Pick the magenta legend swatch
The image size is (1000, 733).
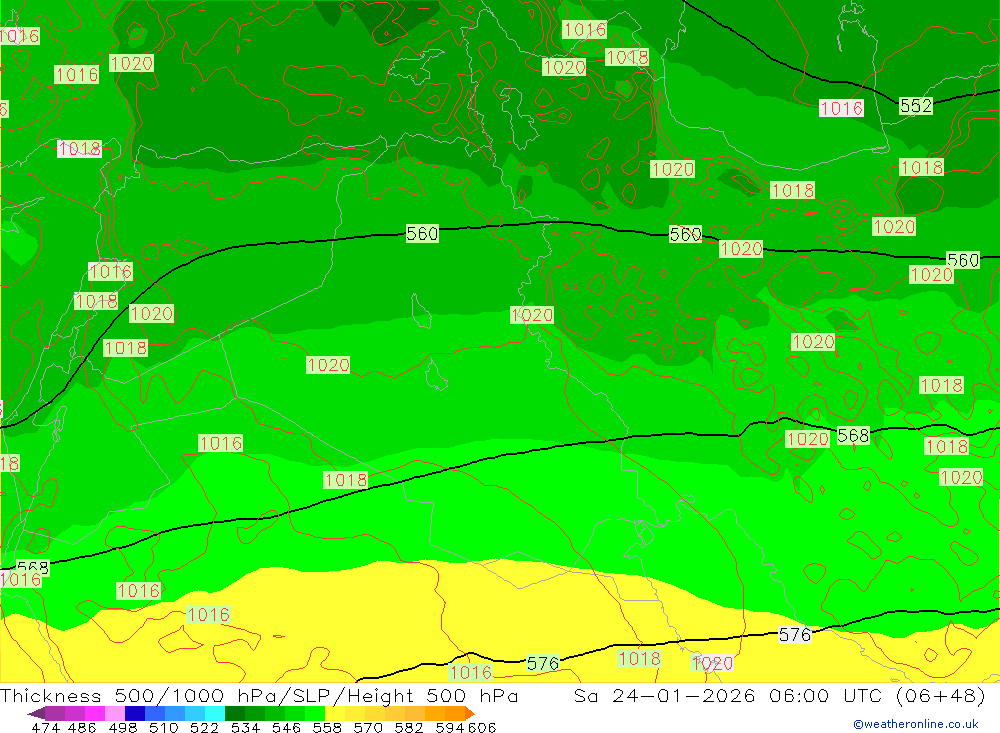pyautogui.click(x=94, y=713)
